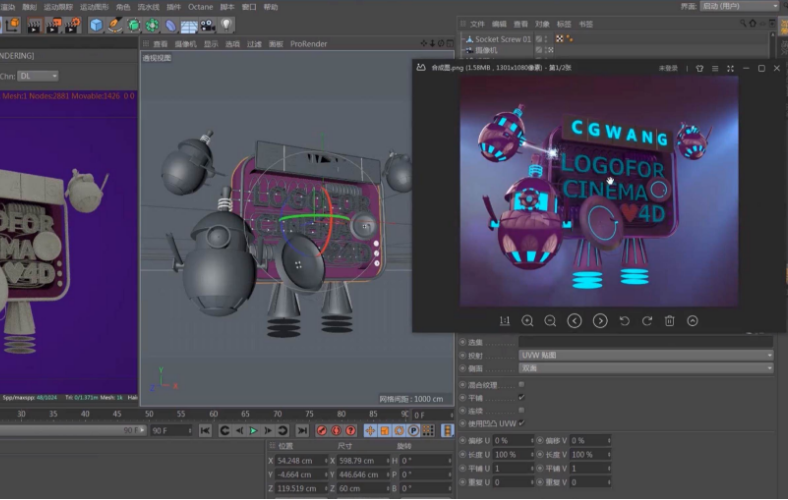Open object manager 文件 menu

[x=476, y=24]
